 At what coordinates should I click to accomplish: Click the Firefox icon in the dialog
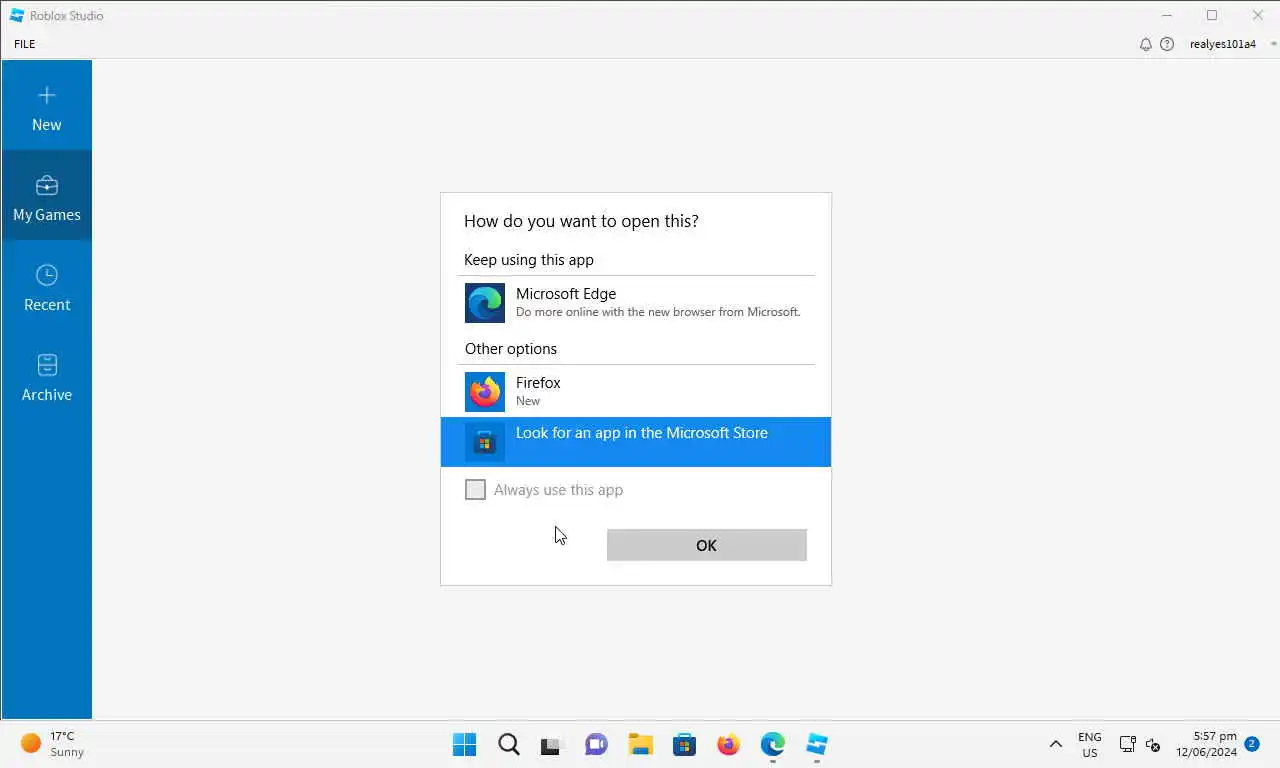coord(485,392)
